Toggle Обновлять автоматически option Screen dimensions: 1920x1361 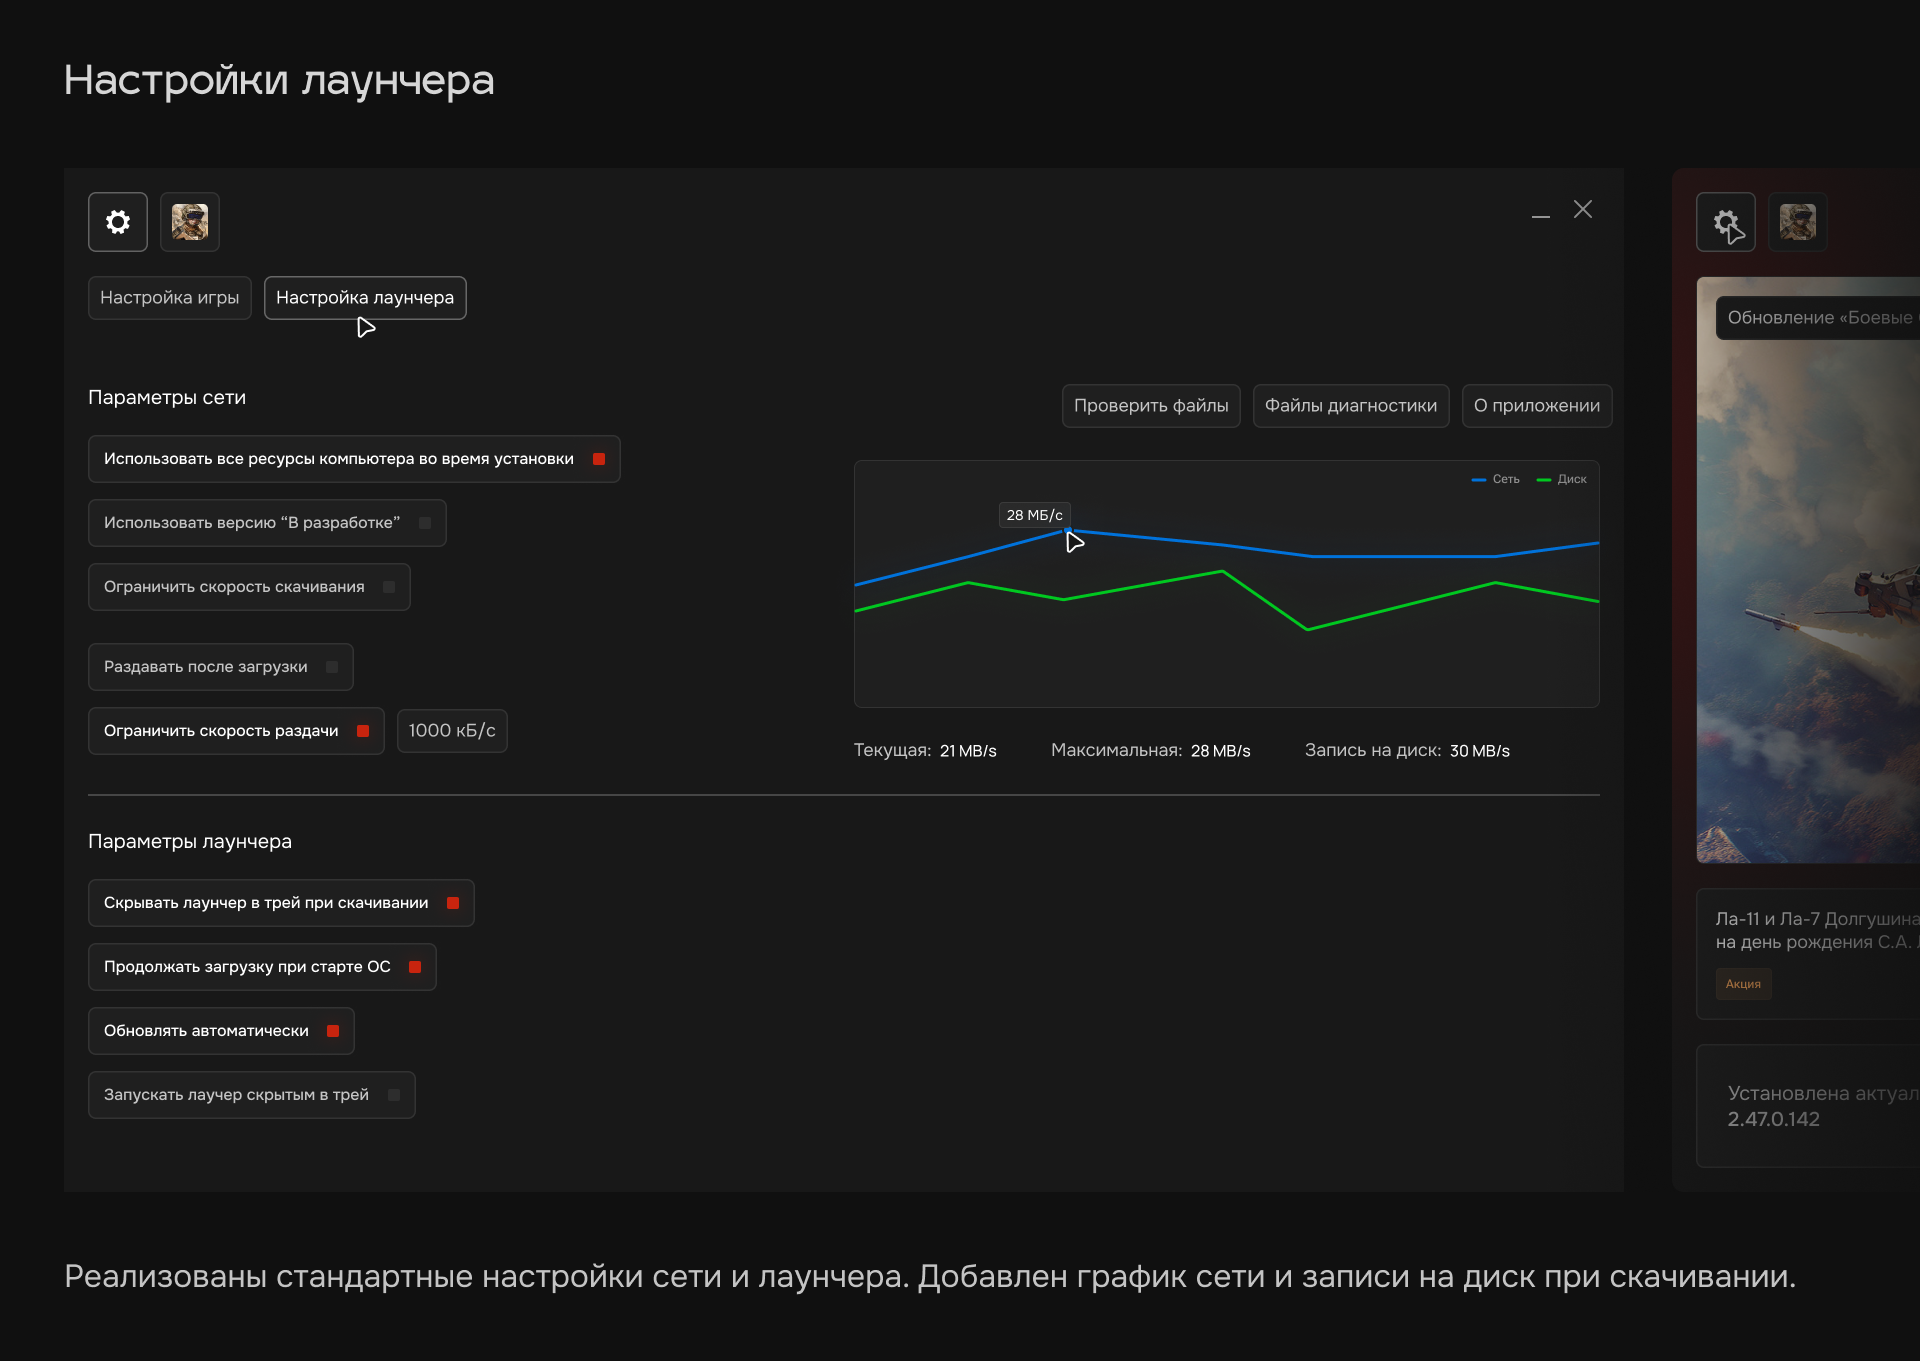333,1031
